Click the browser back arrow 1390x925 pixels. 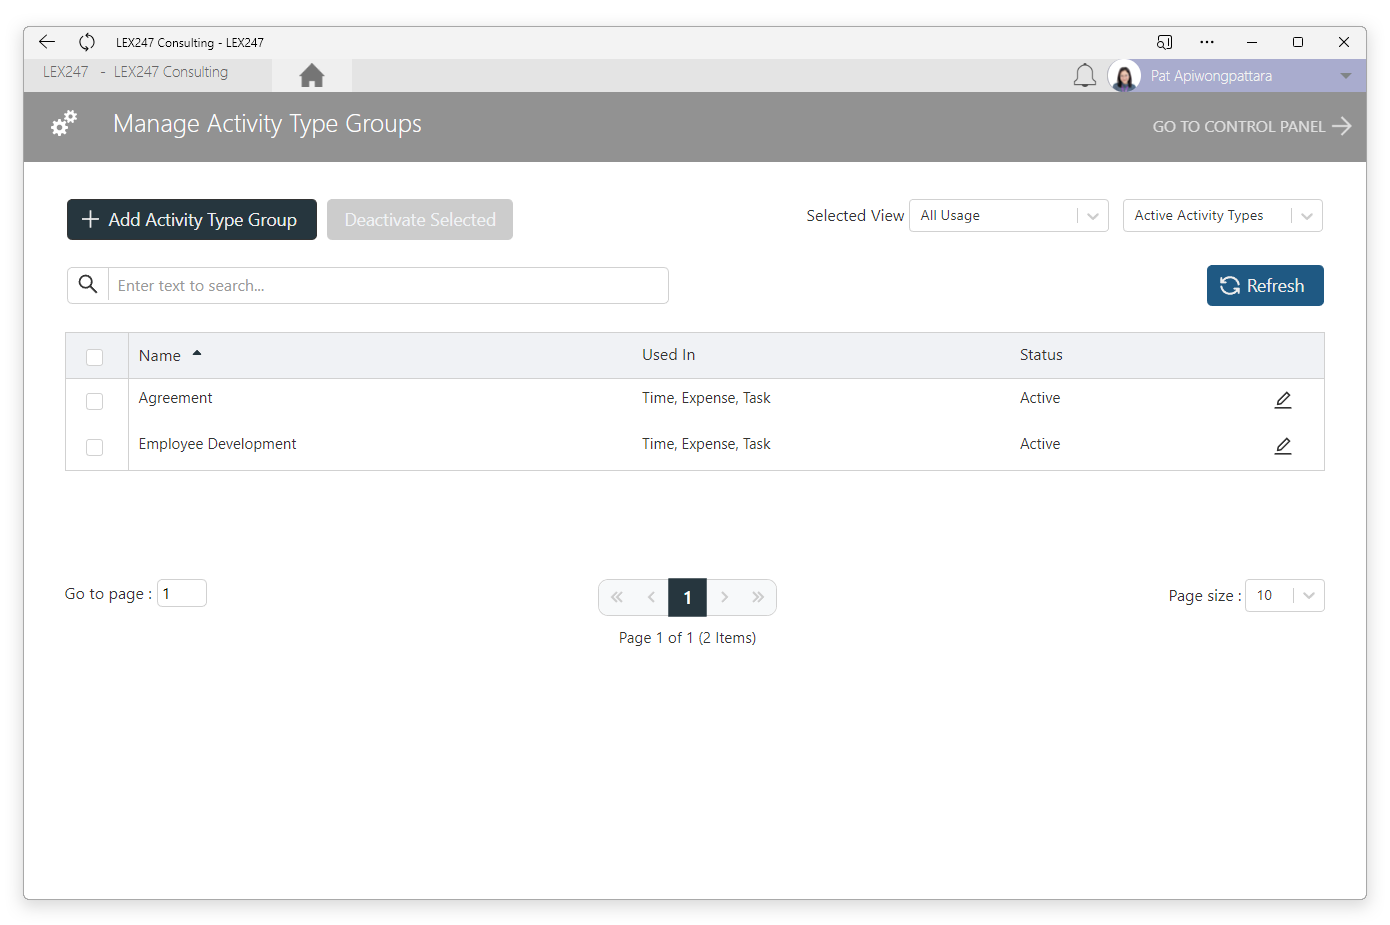click(47, 42)
